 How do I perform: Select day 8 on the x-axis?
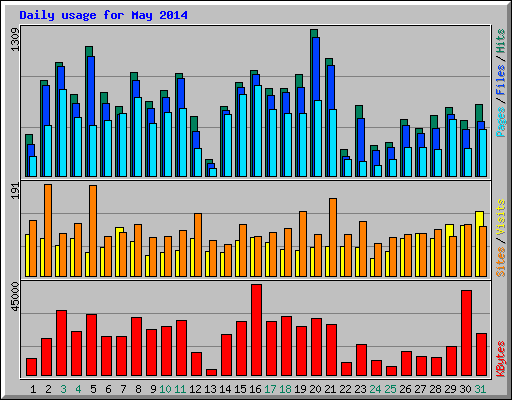point(138,389)
